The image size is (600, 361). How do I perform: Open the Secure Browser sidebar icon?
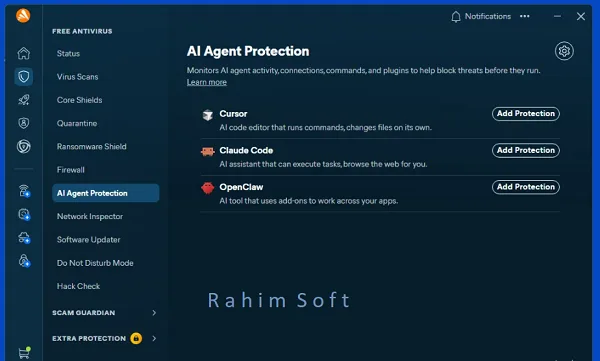(24, 147)
